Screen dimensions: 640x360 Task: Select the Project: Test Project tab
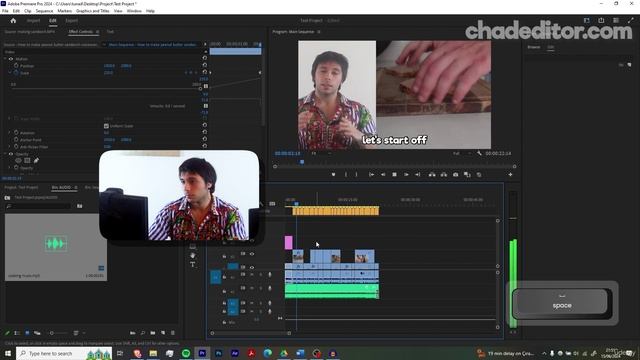tap(21, 187)
